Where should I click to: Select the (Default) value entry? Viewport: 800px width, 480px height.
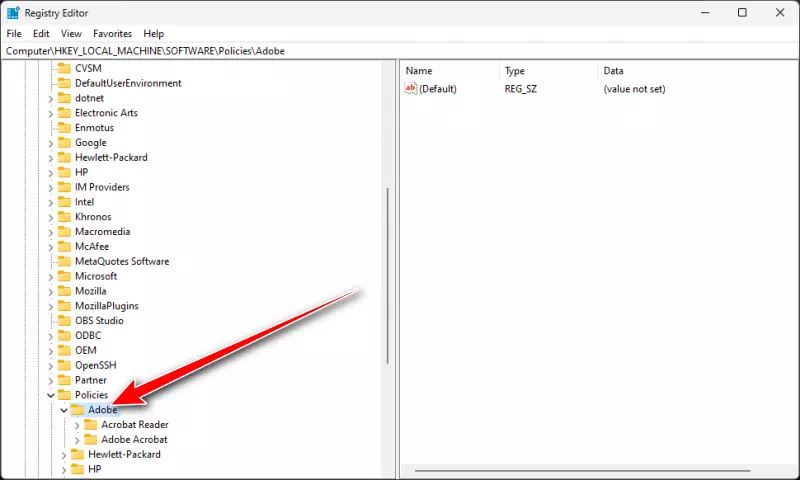[x=438, y=89]
